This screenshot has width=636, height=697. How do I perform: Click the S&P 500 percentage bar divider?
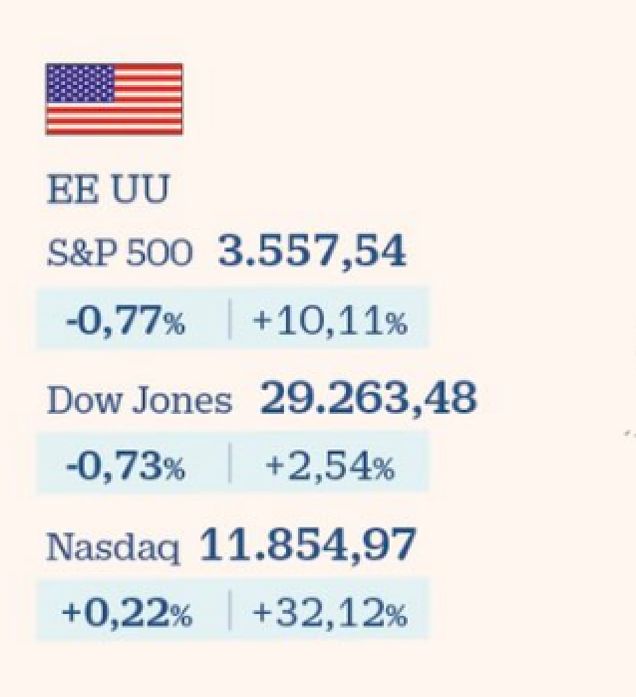click(x=230, y=319)
